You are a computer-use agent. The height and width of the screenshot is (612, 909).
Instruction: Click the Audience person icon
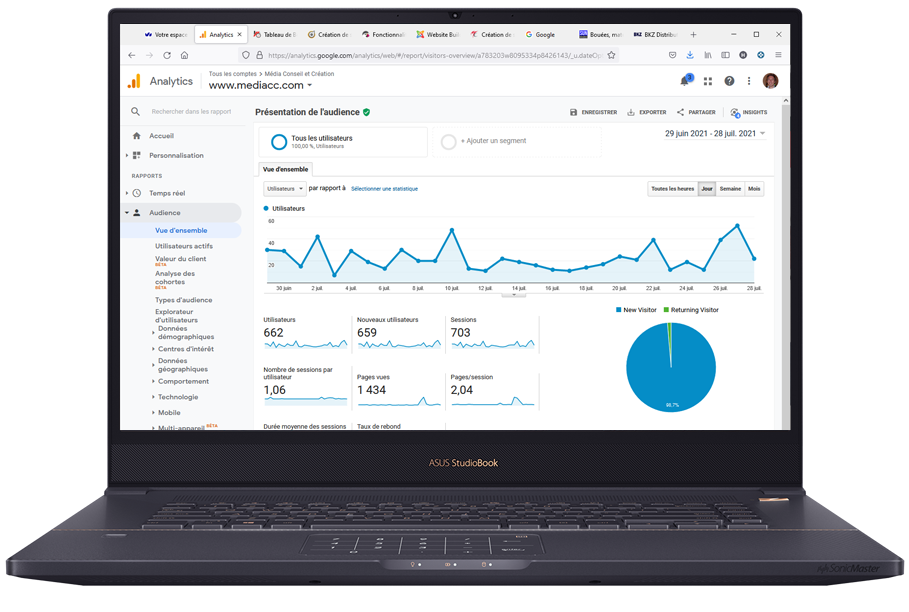click(137, 211)
